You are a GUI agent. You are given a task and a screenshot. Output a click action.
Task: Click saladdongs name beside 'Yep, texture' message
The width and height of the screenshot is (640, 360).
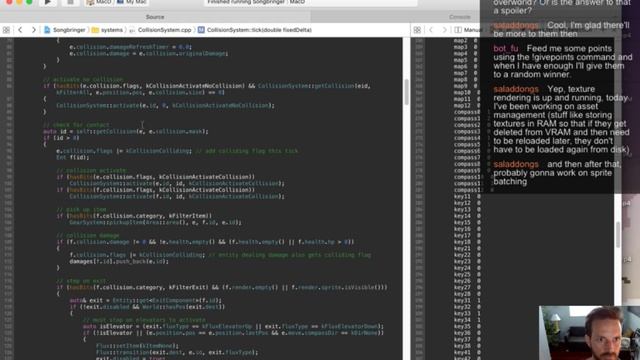[x=516, y=89]
